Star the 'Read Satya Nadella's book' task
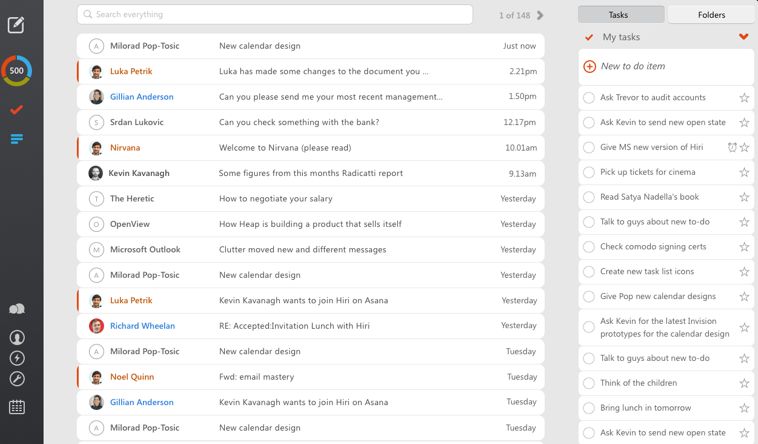The height and width of the screenshot is (444, 758). click(744, 197)
